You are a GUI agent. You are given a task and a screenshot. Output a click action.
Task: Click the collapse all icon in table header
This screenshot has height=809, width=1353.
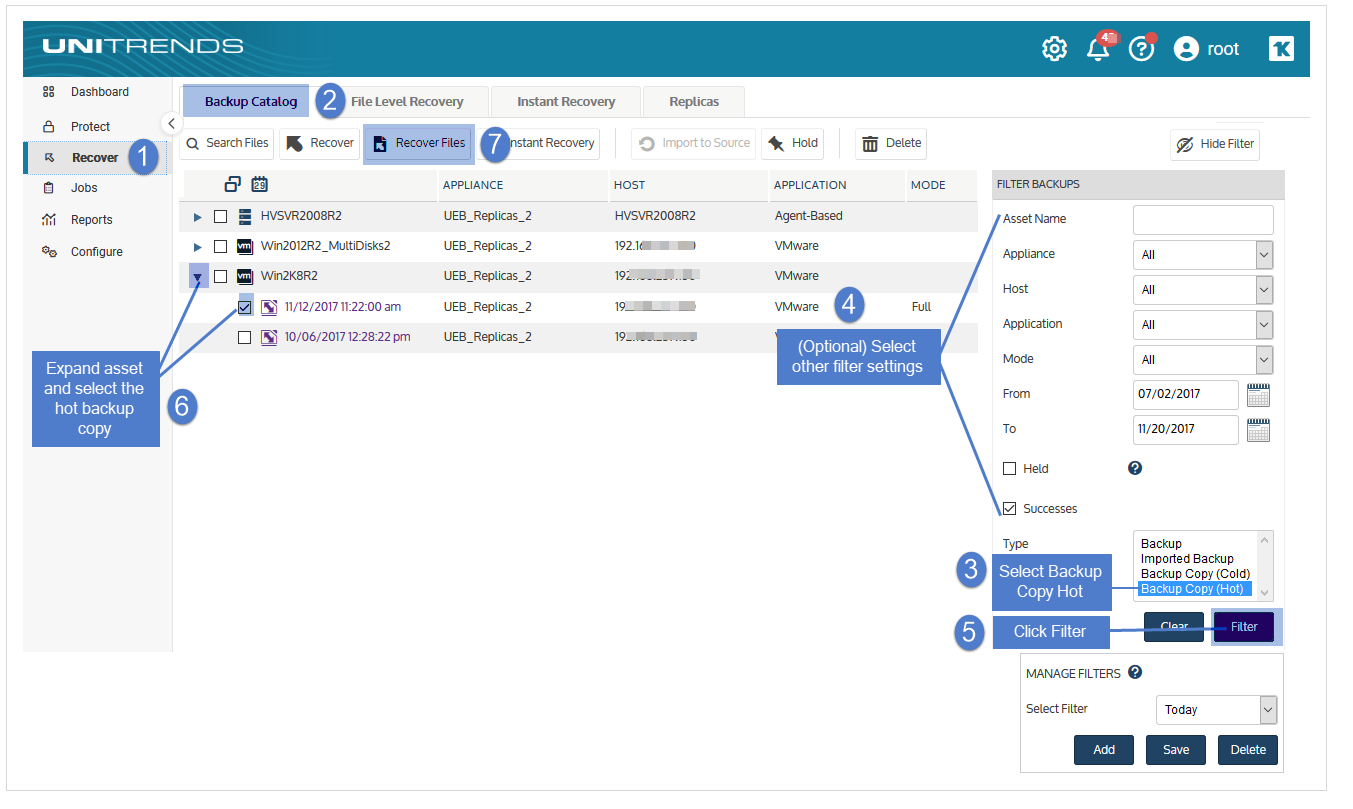point(233,184)
